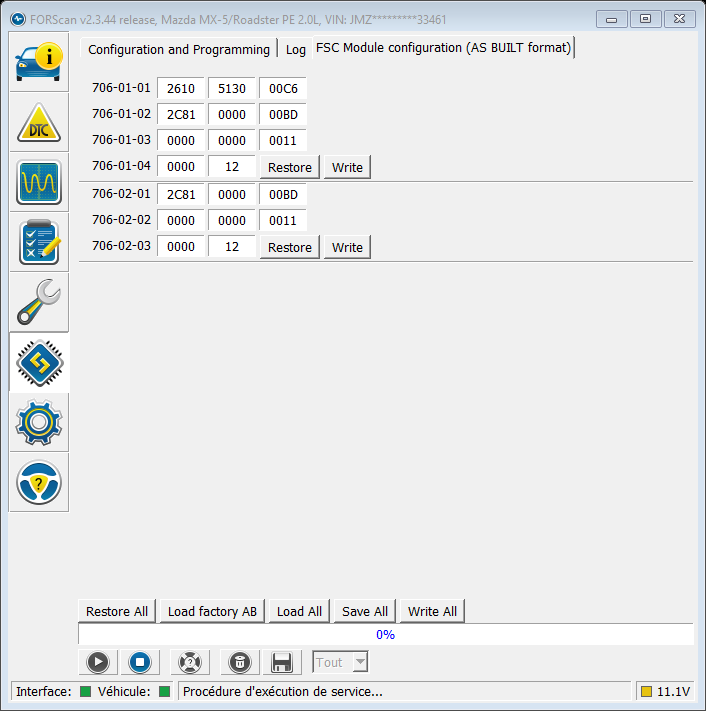Click the 706-01-01 row label

pos(121,88)
